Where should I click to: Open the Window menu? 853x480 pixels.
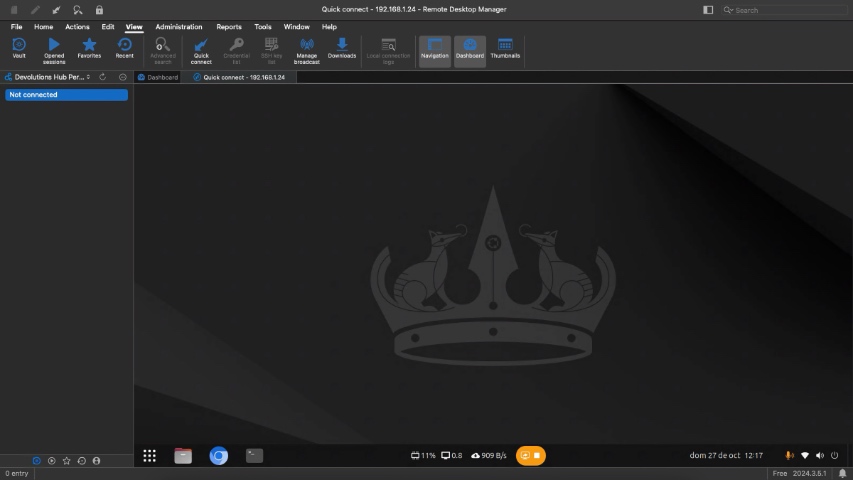tap(296, 27)
